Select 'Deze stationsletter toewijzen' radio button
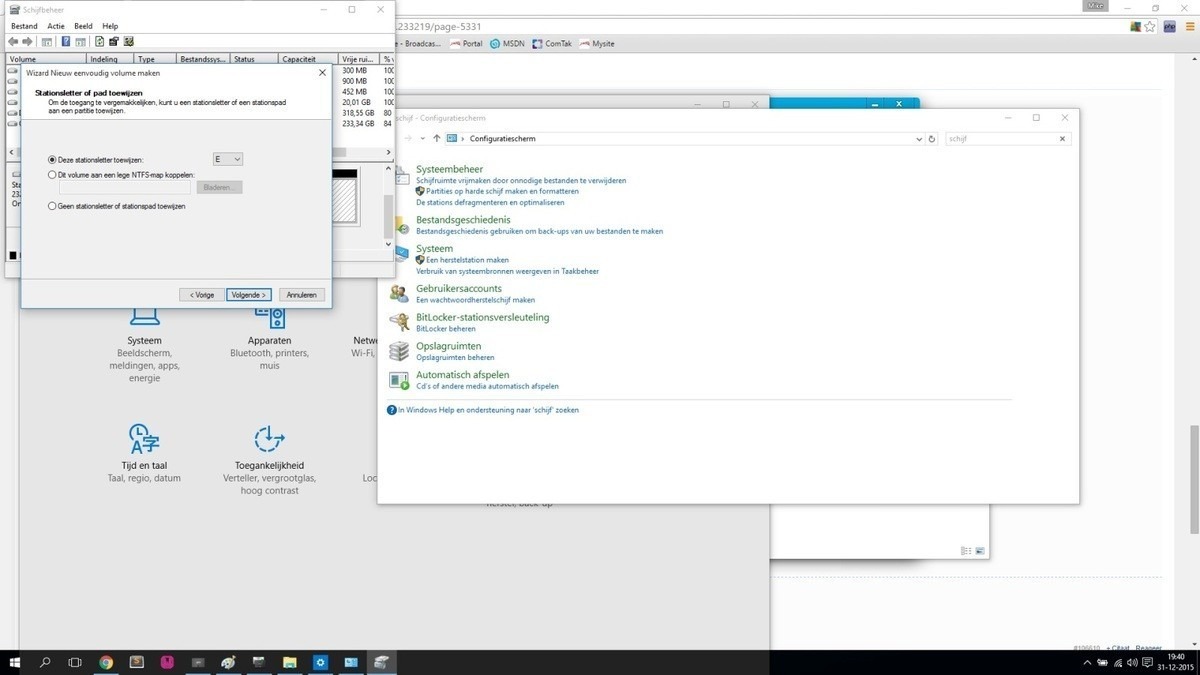 53,160
